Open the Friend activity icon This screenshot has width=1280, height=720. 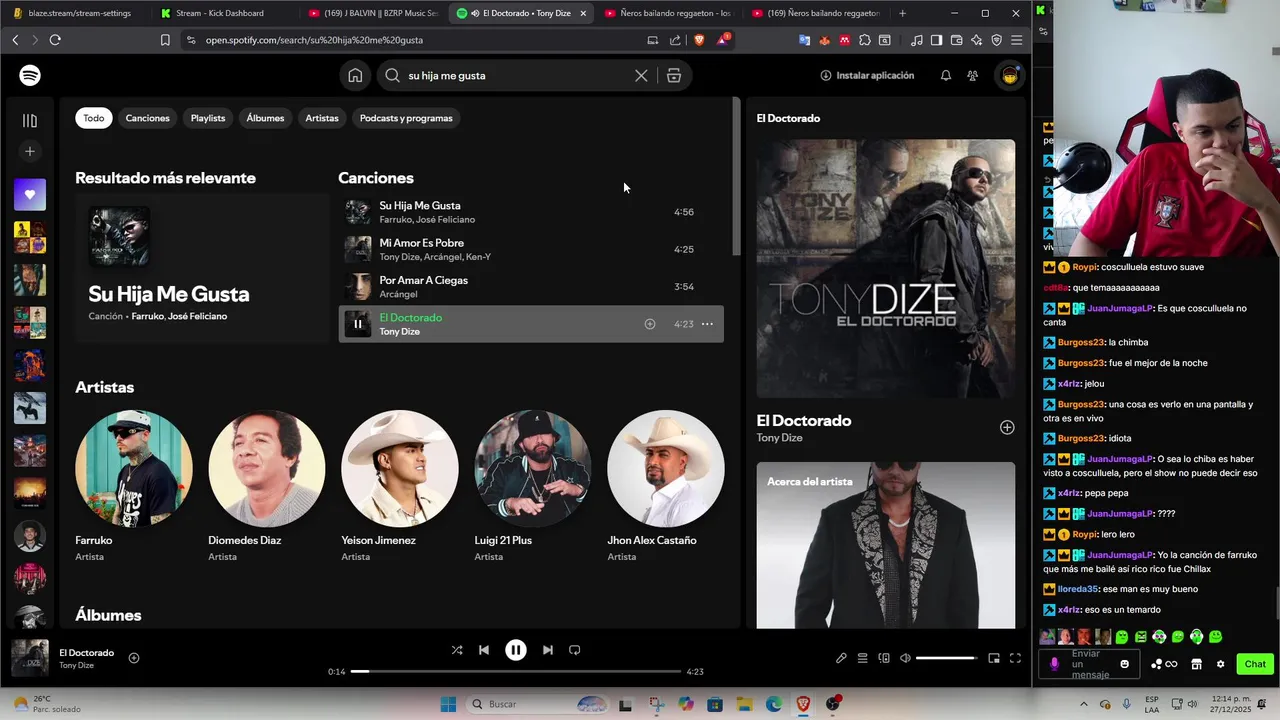tap(972, 76)
